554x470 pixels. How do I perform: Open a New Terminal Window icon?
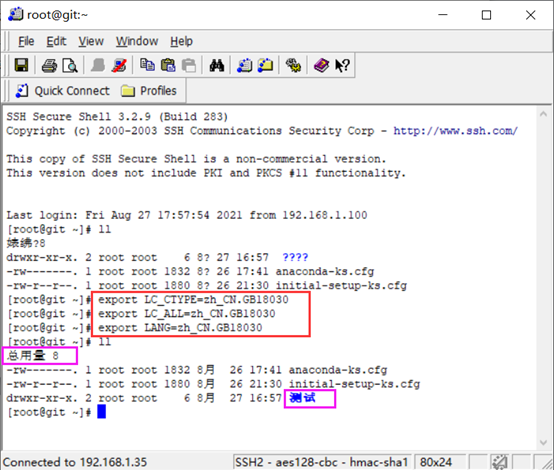244,65
